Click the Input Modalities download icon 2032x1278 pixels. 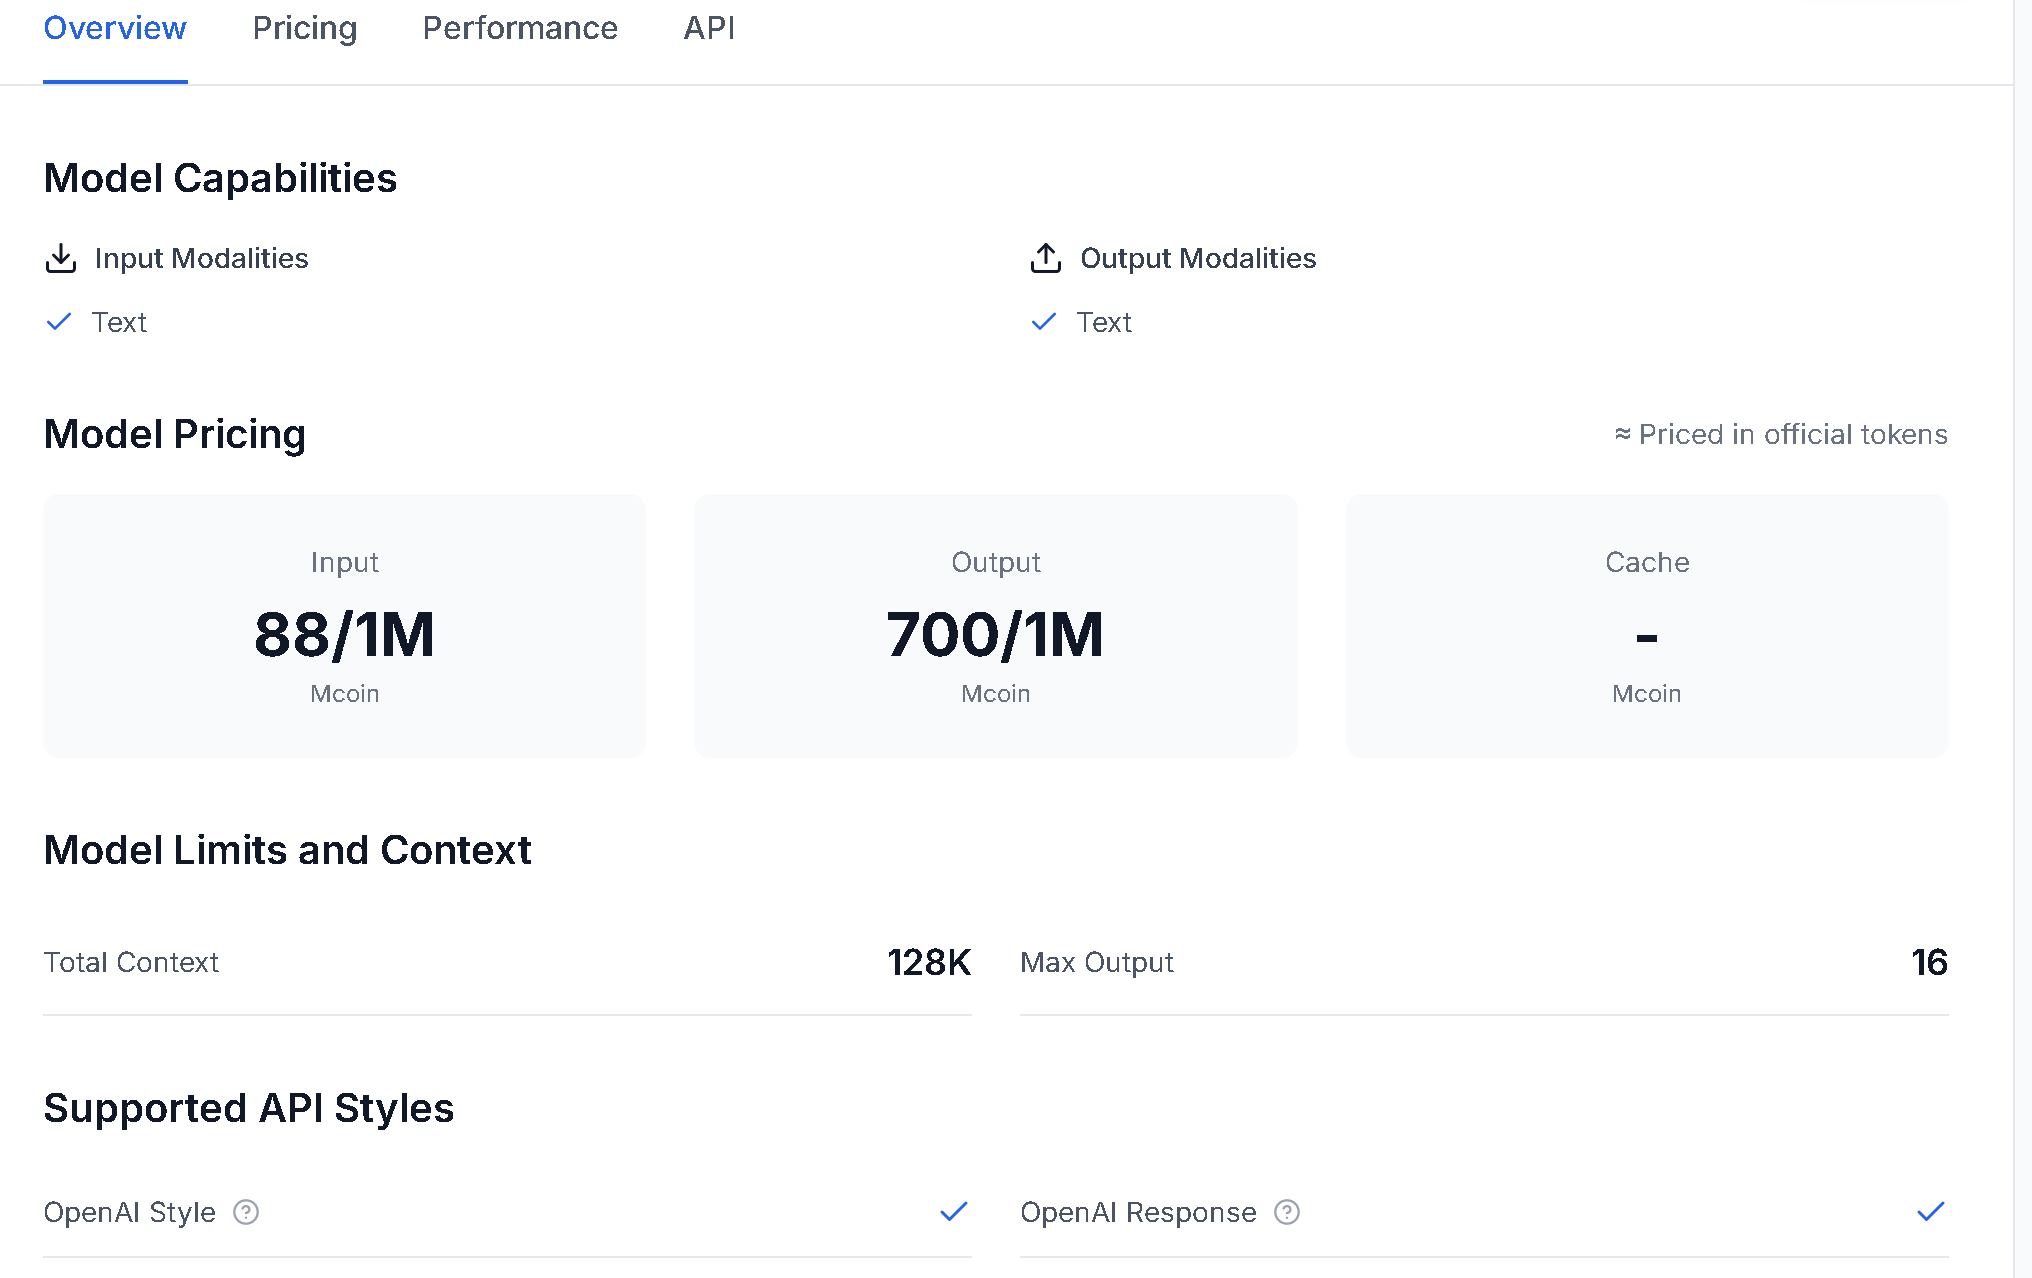(61, 258)
